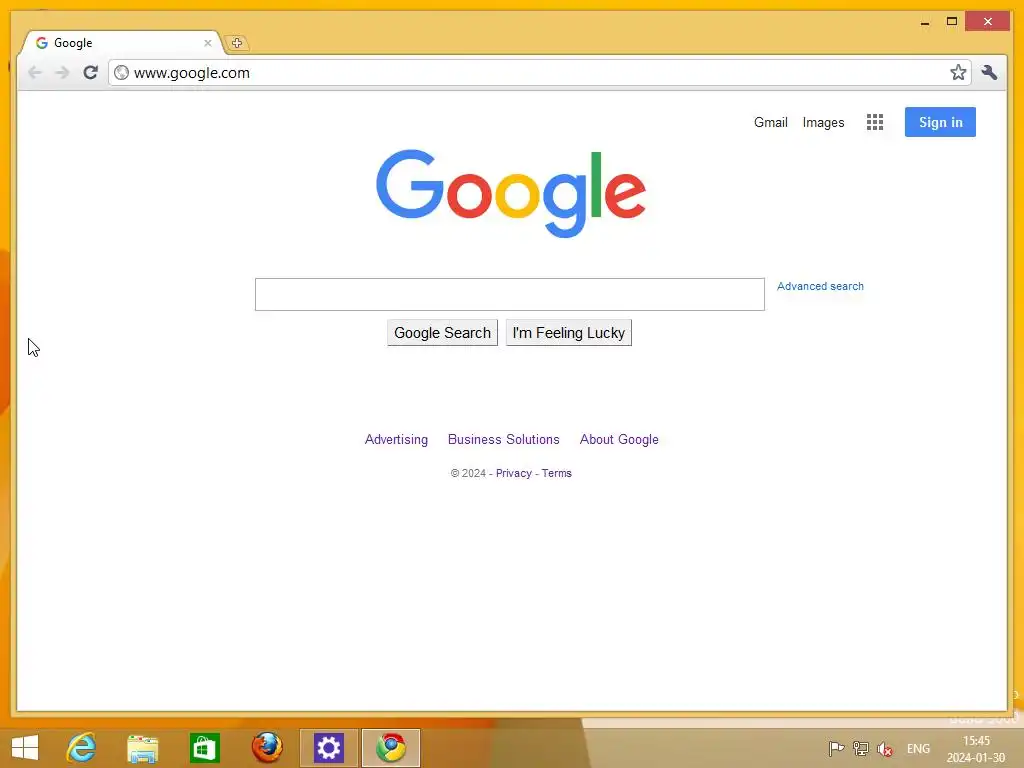Click the Chrome taskbar icon
Image resolution: width=1024 pixels, height=768 pixels.
pyautogui.click(x=391, y=748)
